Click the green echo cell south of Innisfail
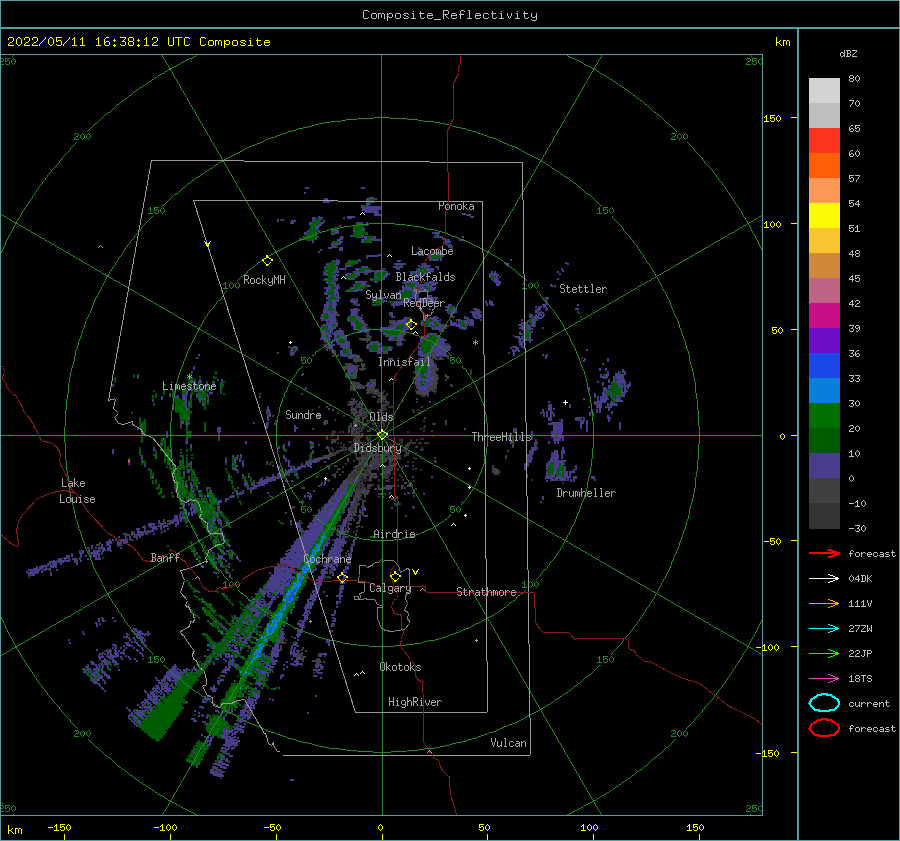 [x=426, y=372]
